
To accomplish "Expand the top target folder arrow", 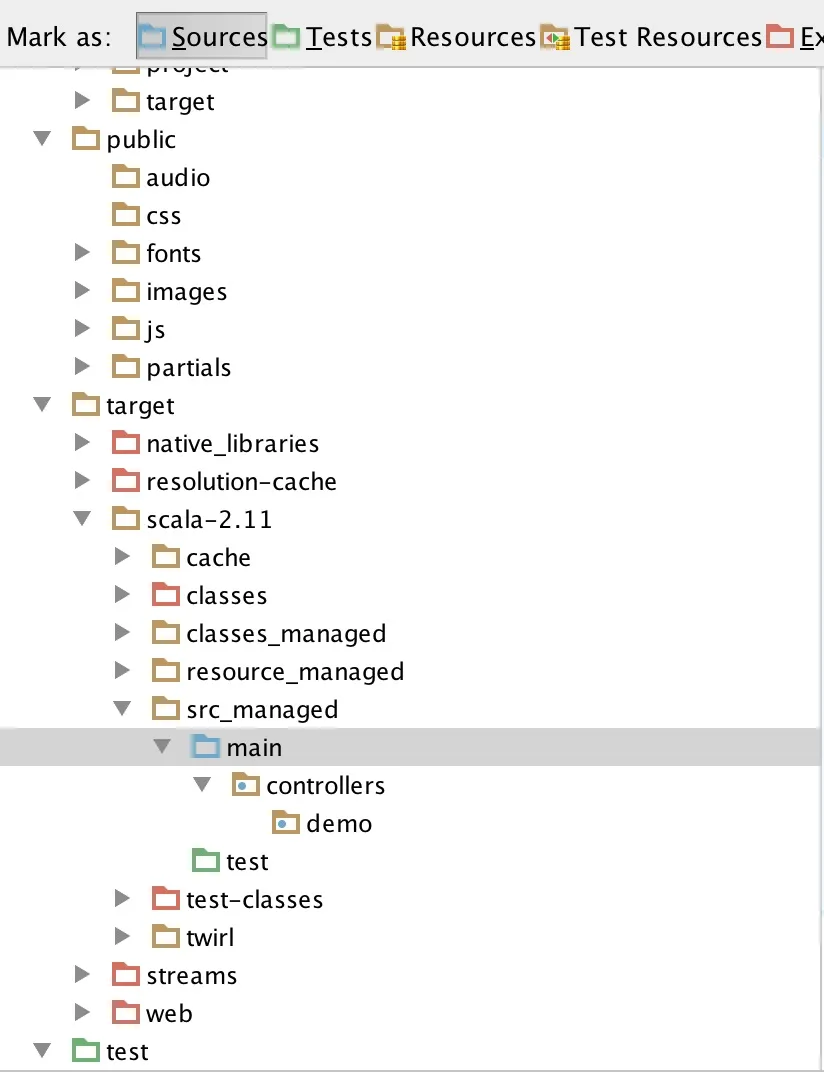I will 82,100.
